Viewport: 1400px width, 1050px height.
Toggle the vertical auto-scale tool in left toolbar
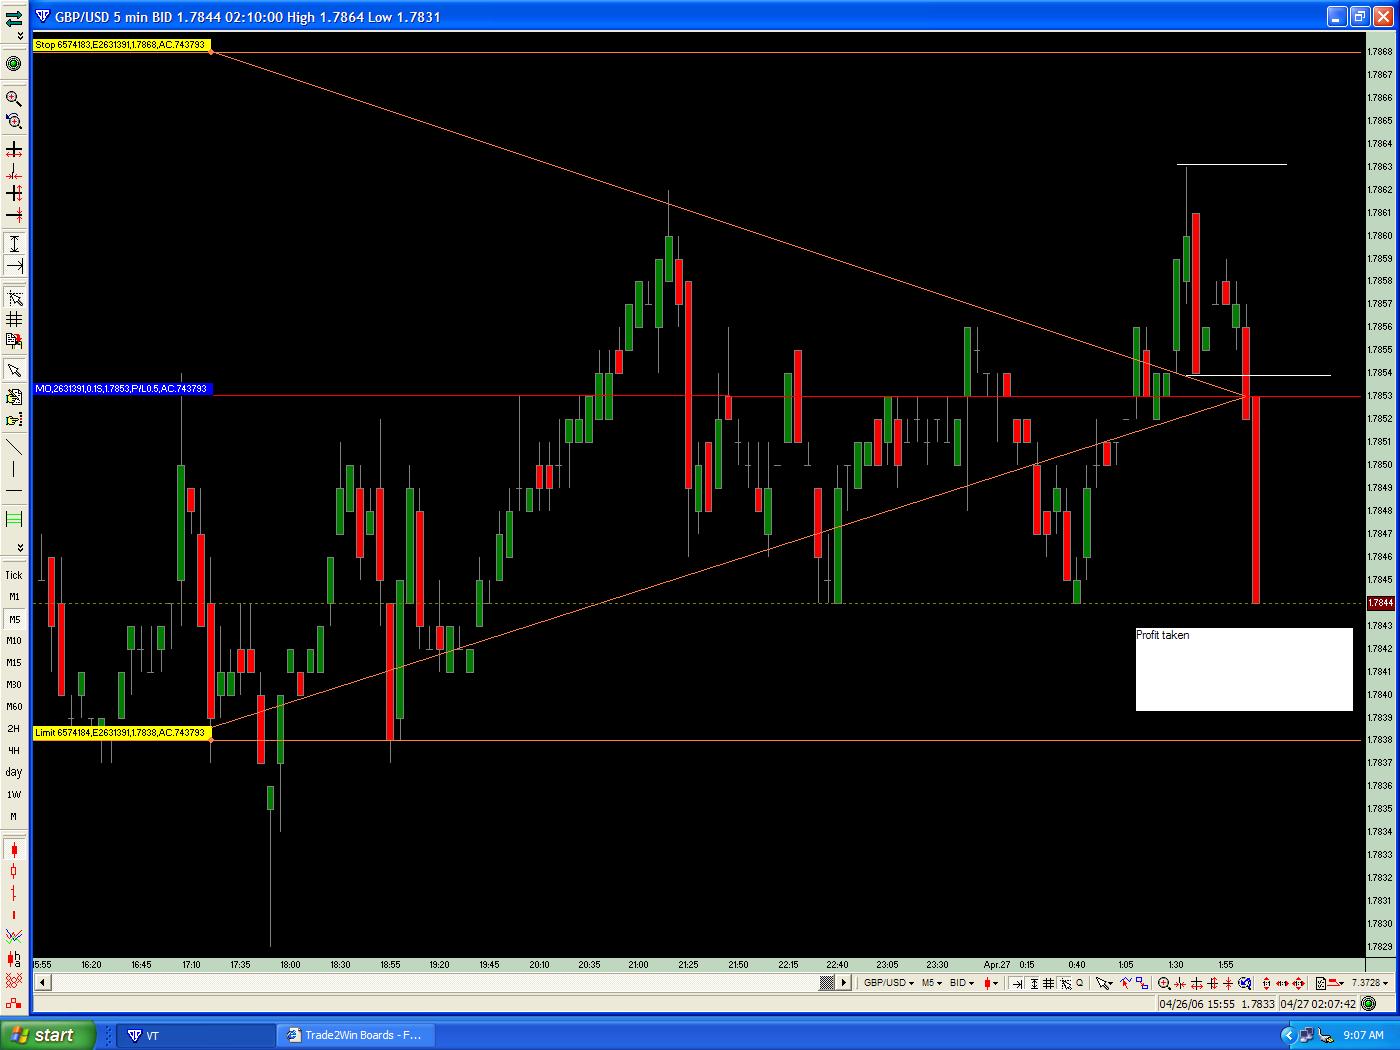14,243
